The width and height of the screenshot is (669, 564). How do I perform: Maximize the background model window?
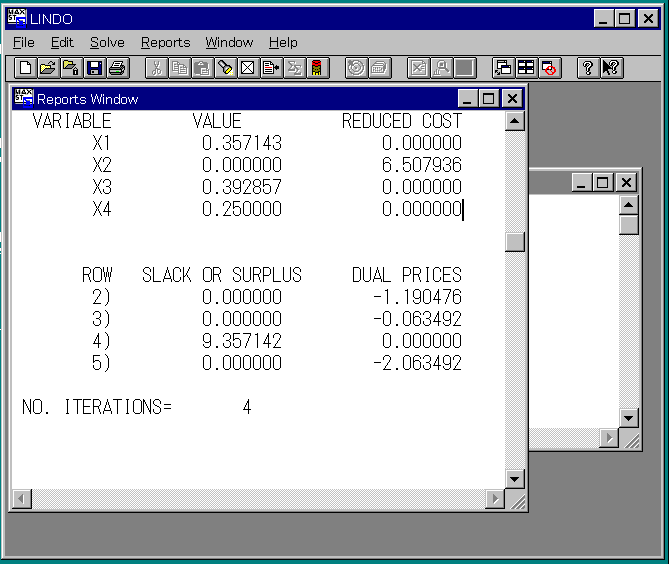(x=603, y=183)
